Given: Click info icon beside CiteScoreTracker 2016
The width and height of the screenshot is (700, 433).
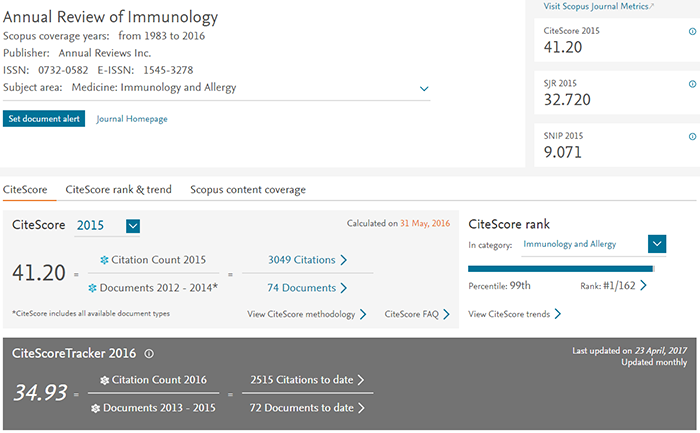Looking at the screenshot, I should pyautogui.click(x=149, y=353).
